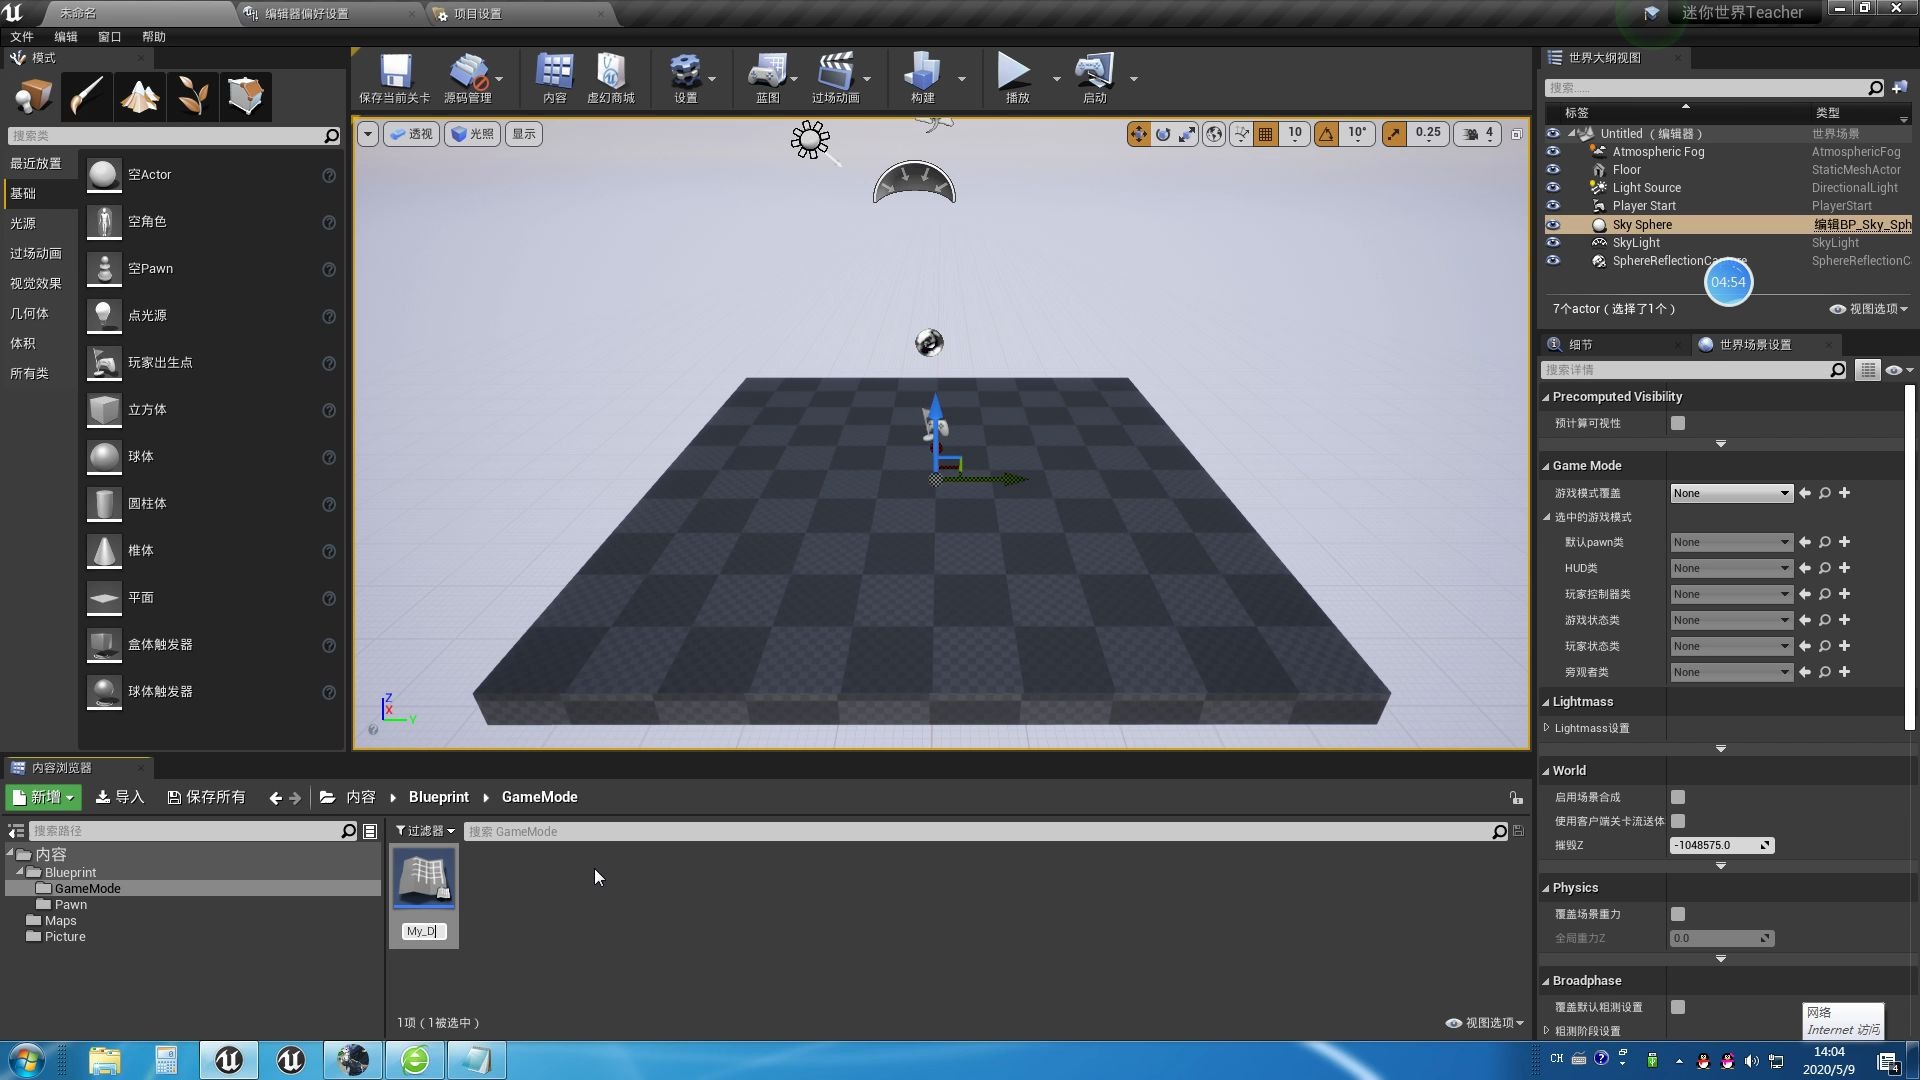Click 保存所有 in the content browser
Viewport: 1920px width, 1080px height.
(x=206, y=797)
